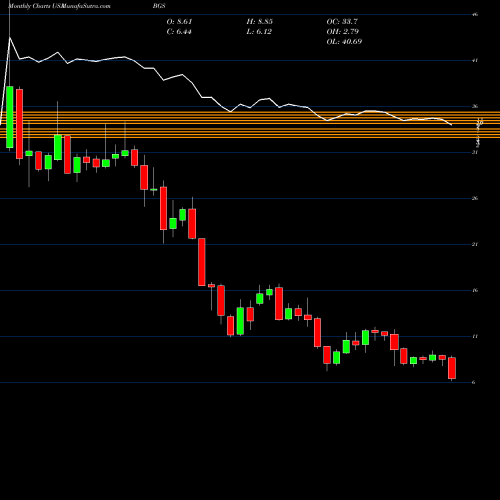
Task: Select the high value 'H: 8.85'
Action: pyautogui.click(x=260, y=22)
